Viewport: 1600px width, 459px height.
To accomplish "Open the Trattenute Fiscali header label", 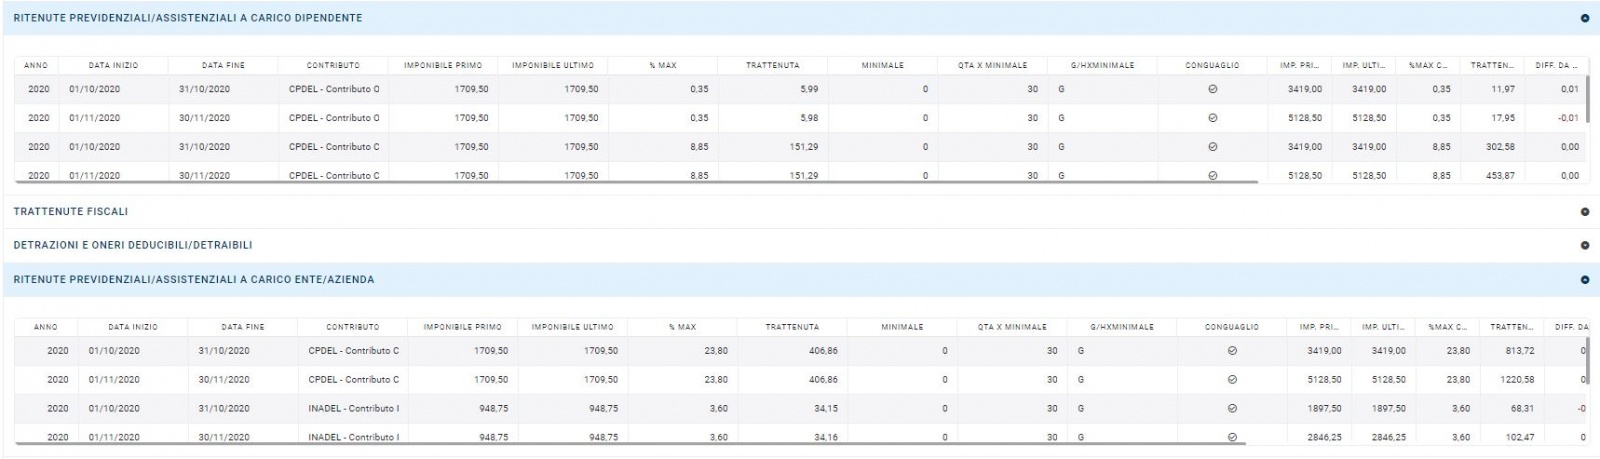I will point(71,212).
